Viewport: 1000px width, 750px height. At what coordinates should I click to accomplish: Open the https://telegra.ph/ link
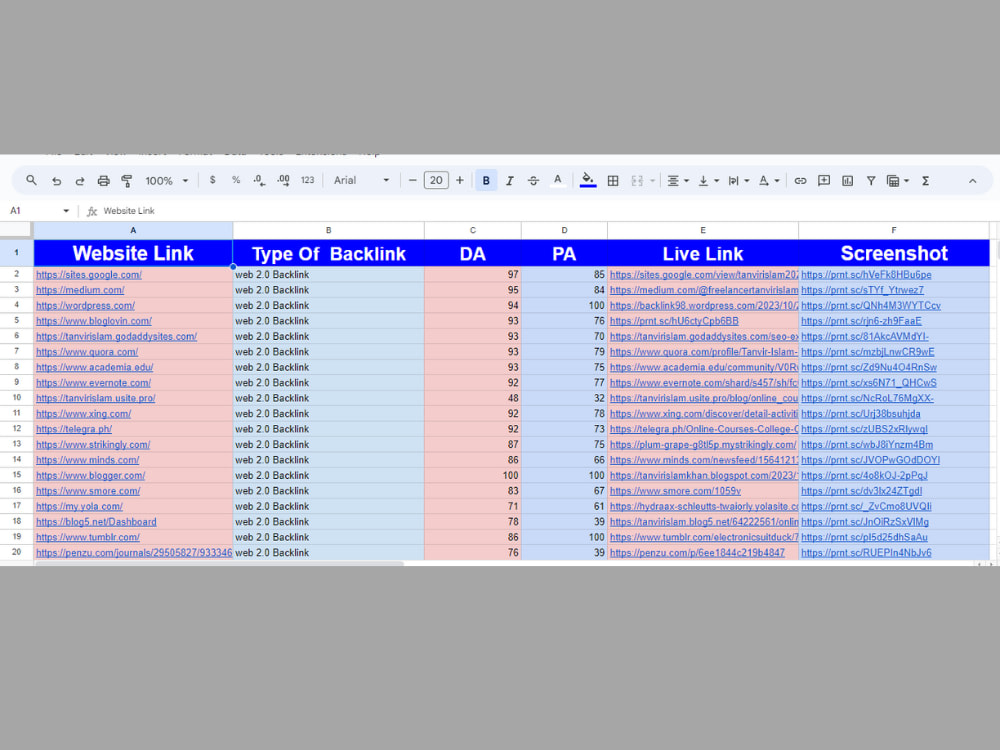pos(74,429)
